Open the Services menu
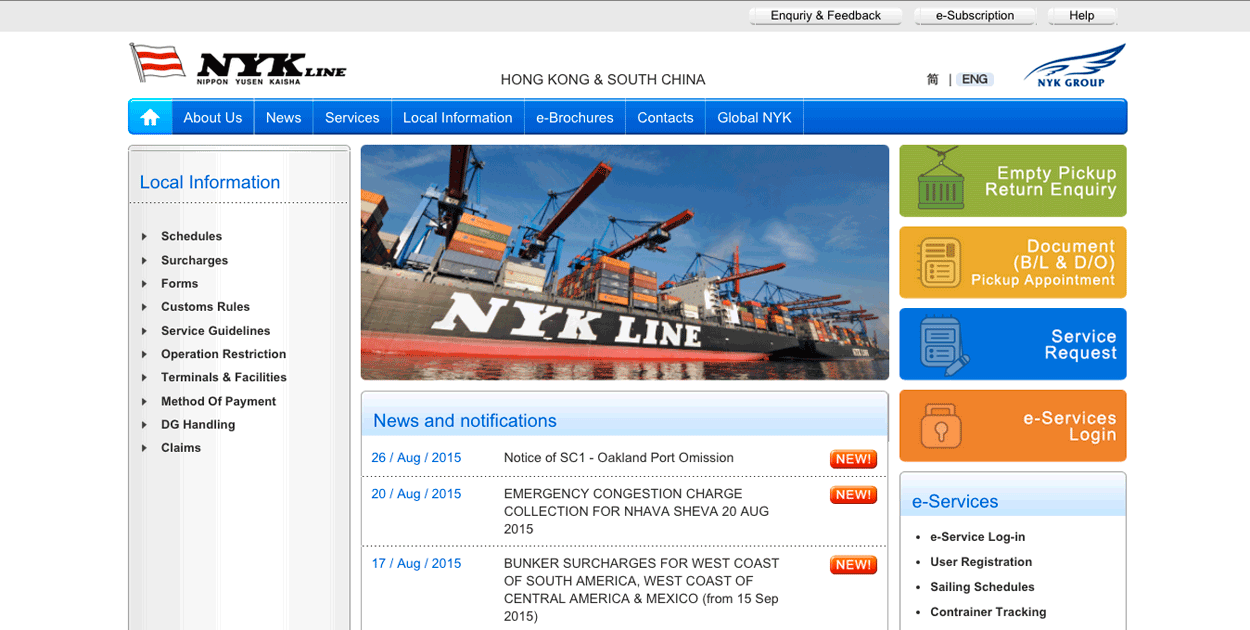Viewport: 1250px width, 630px height. [352, 117]
